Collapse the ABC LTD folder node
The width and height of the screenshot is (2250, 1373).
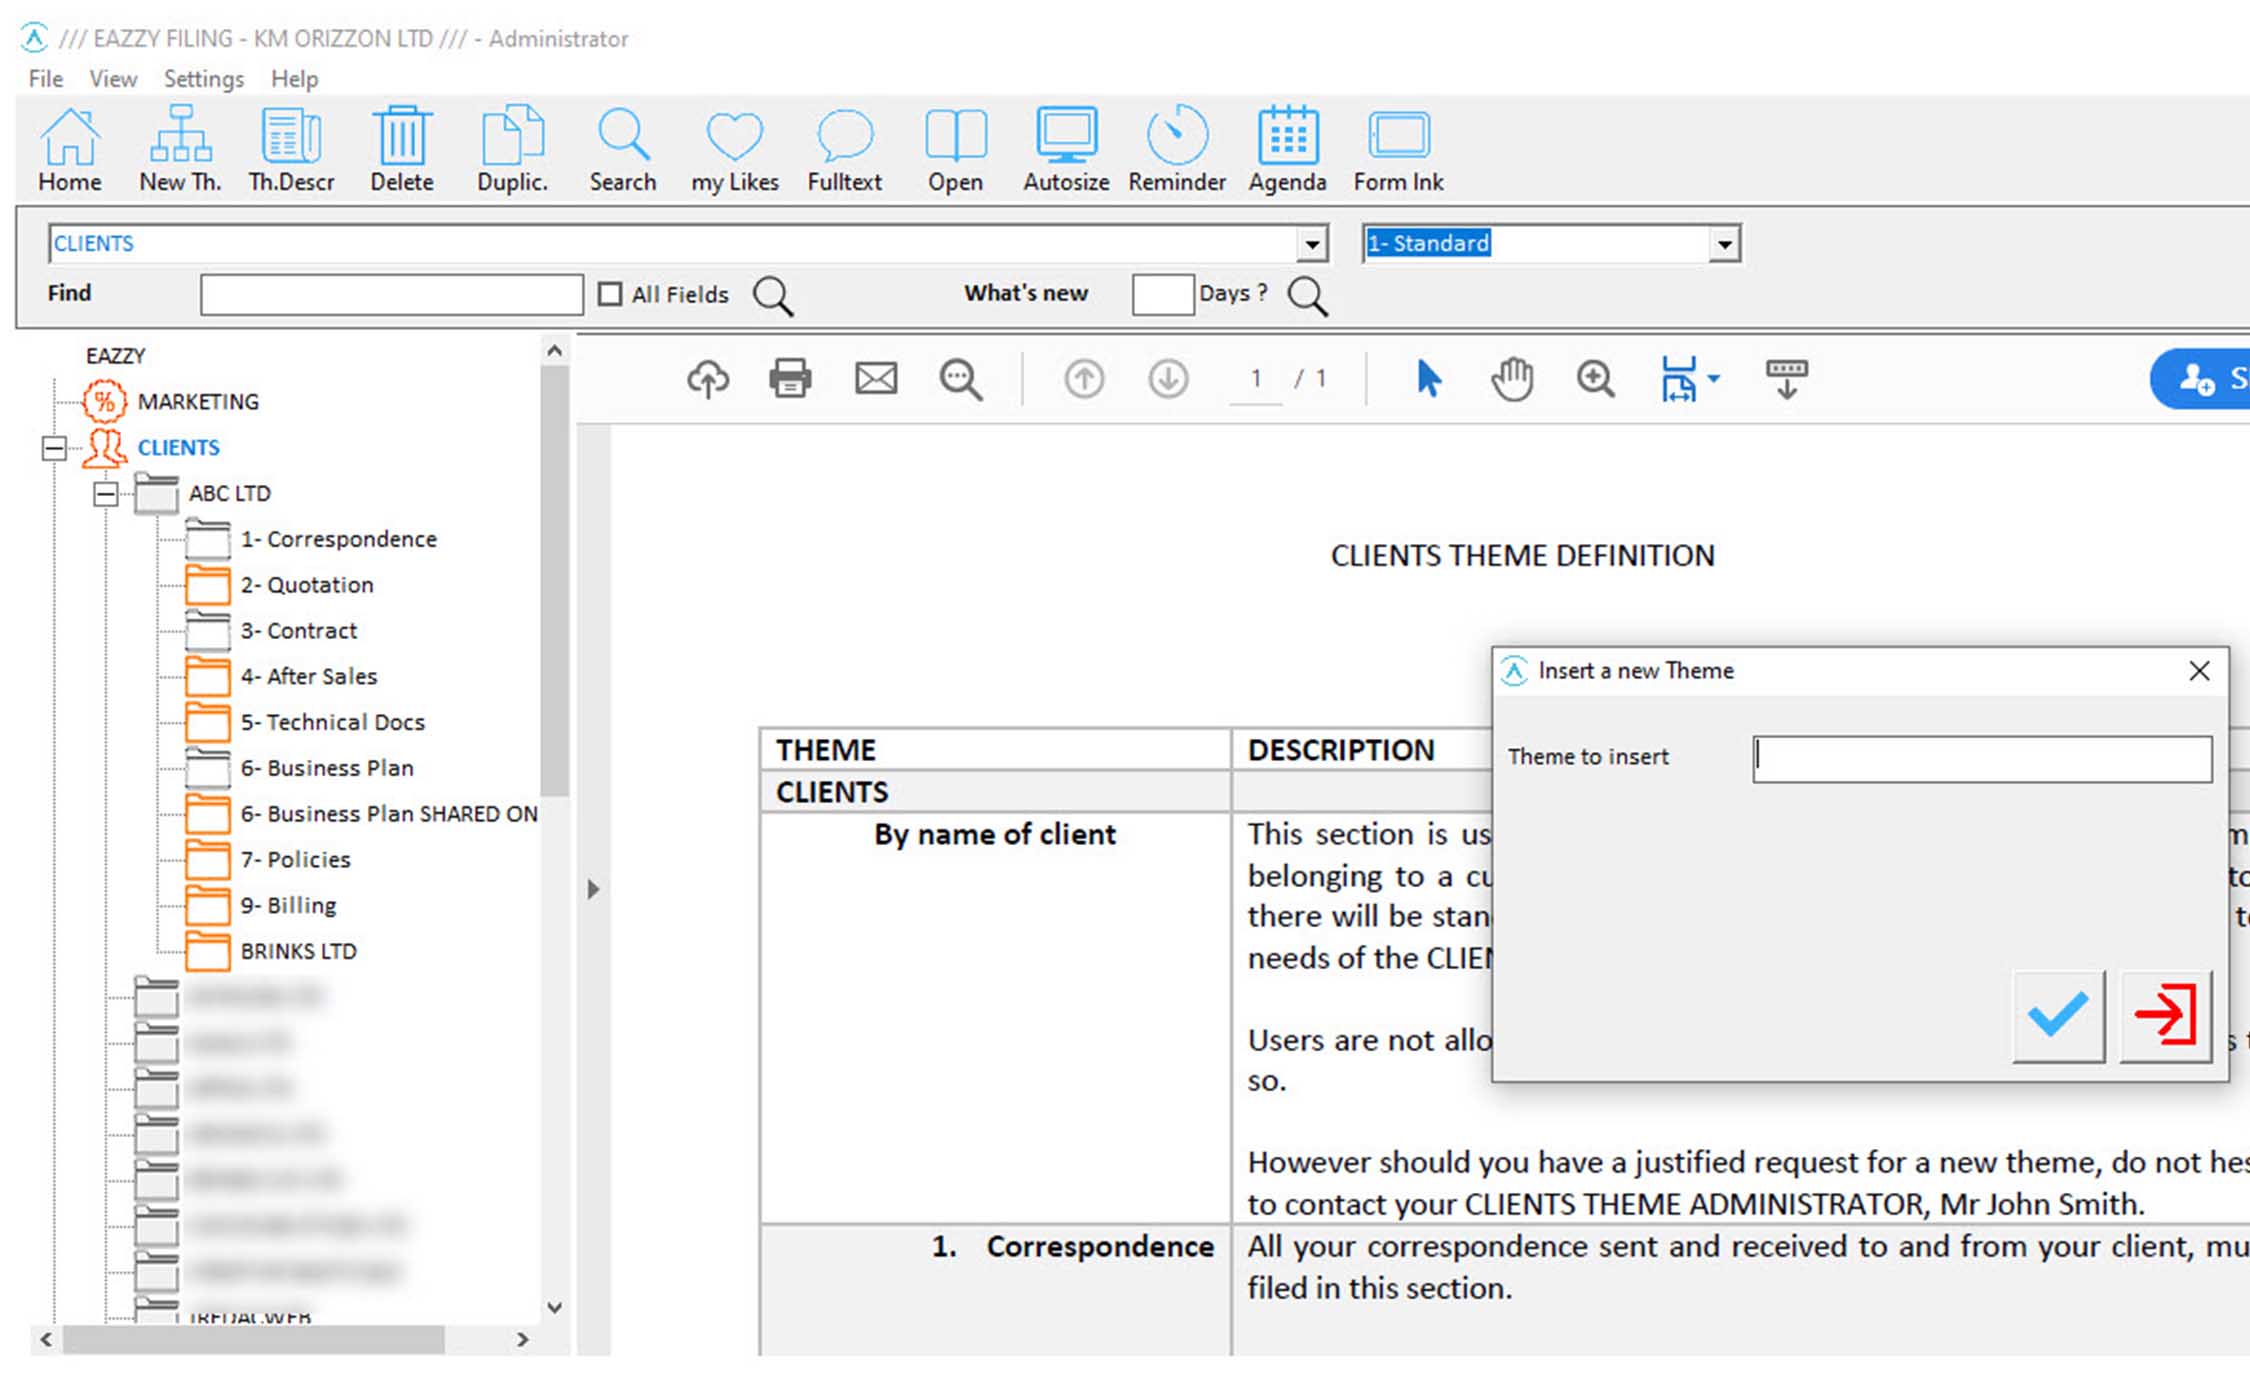coord(106,494)
